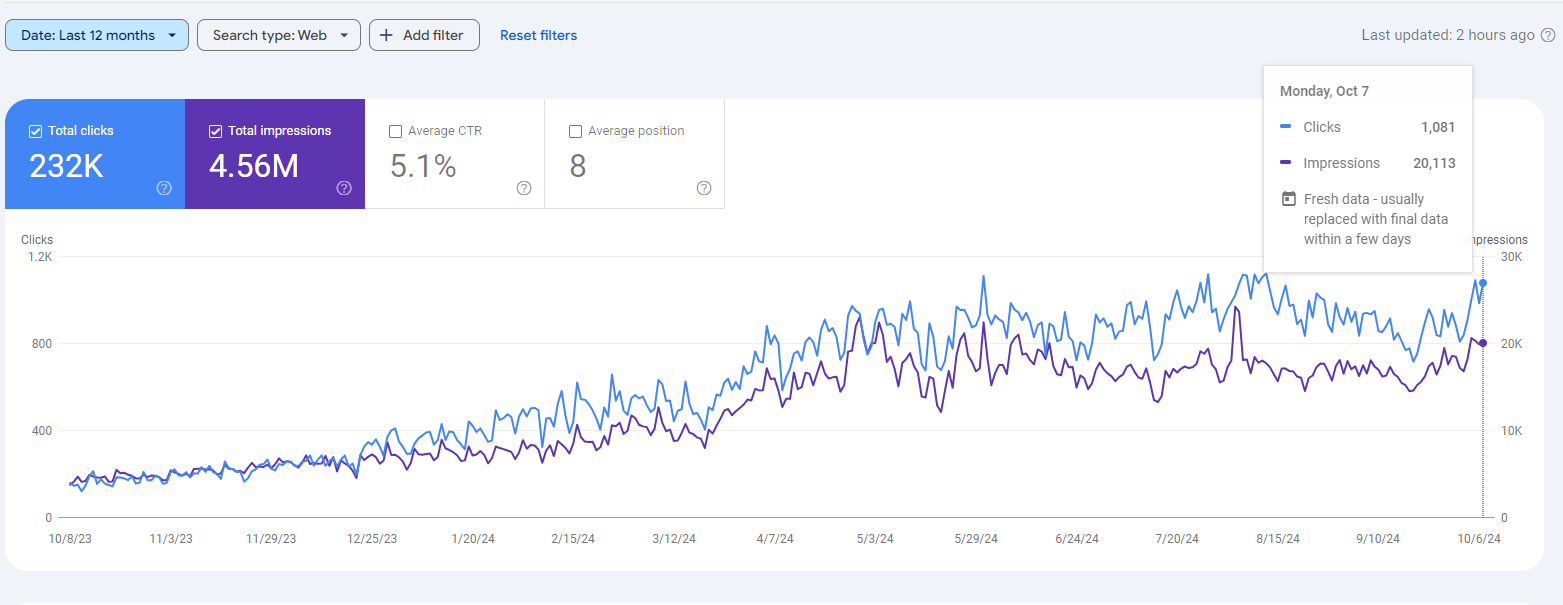The height and width of the screenshot is (605, 1563).
Task: Uncheck the Total clicks checkbox
Action: [x=36, y=131]
